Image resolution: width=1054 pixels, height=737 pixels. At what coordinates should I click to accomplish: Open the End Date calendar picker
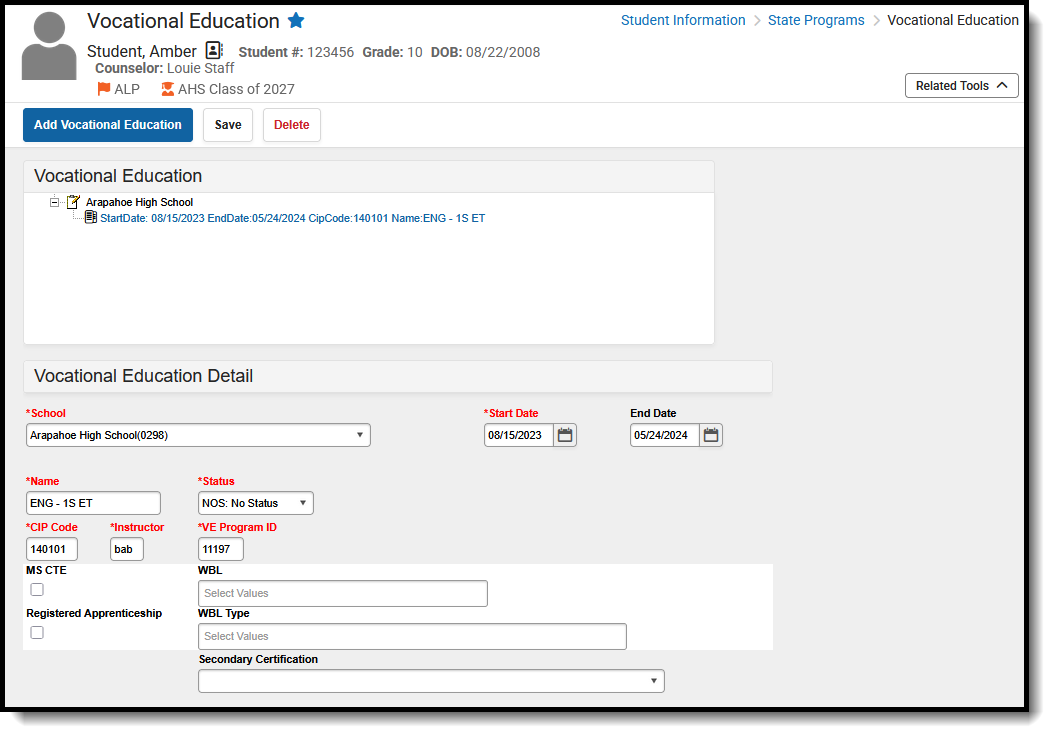(711, 435)
